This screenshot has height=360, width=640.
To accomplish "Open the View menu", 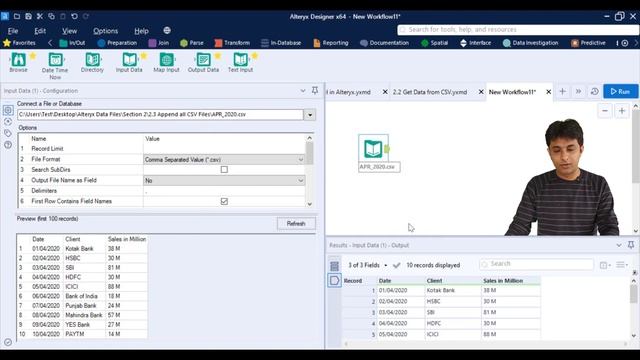I will point(69,31).
